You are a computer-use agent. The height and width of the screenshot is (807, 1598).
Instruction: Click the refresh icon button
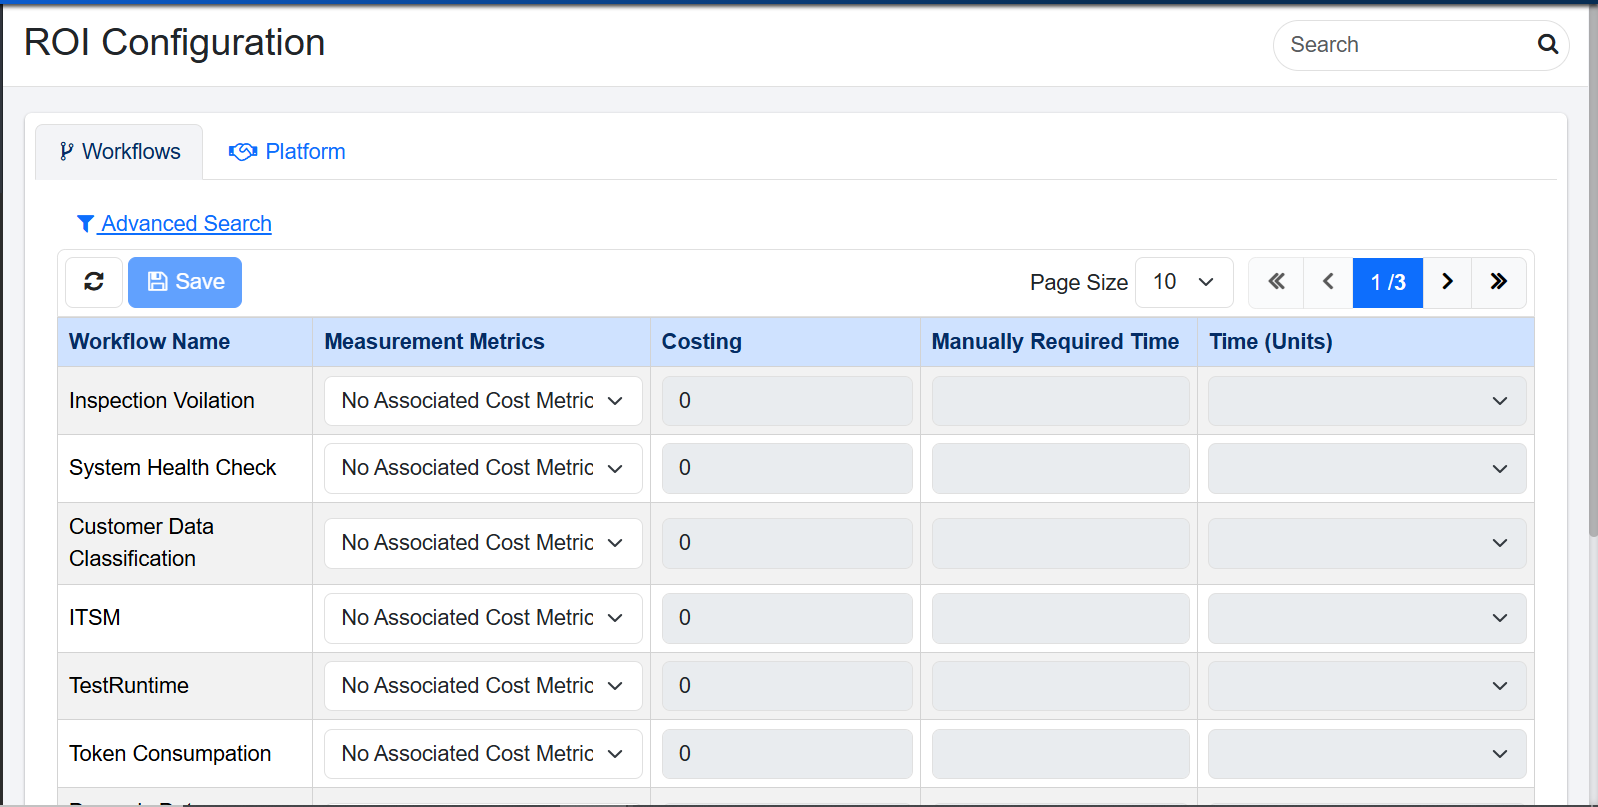(x=94, y=282)
